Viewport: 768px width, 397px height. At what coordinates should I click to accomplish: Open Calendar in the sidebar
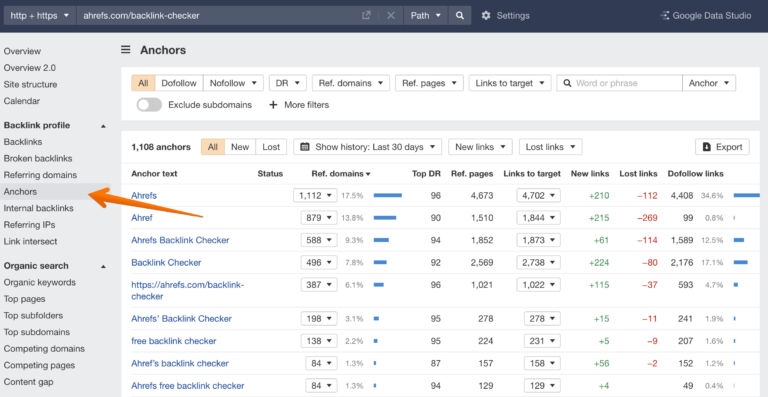coord(22,101)
